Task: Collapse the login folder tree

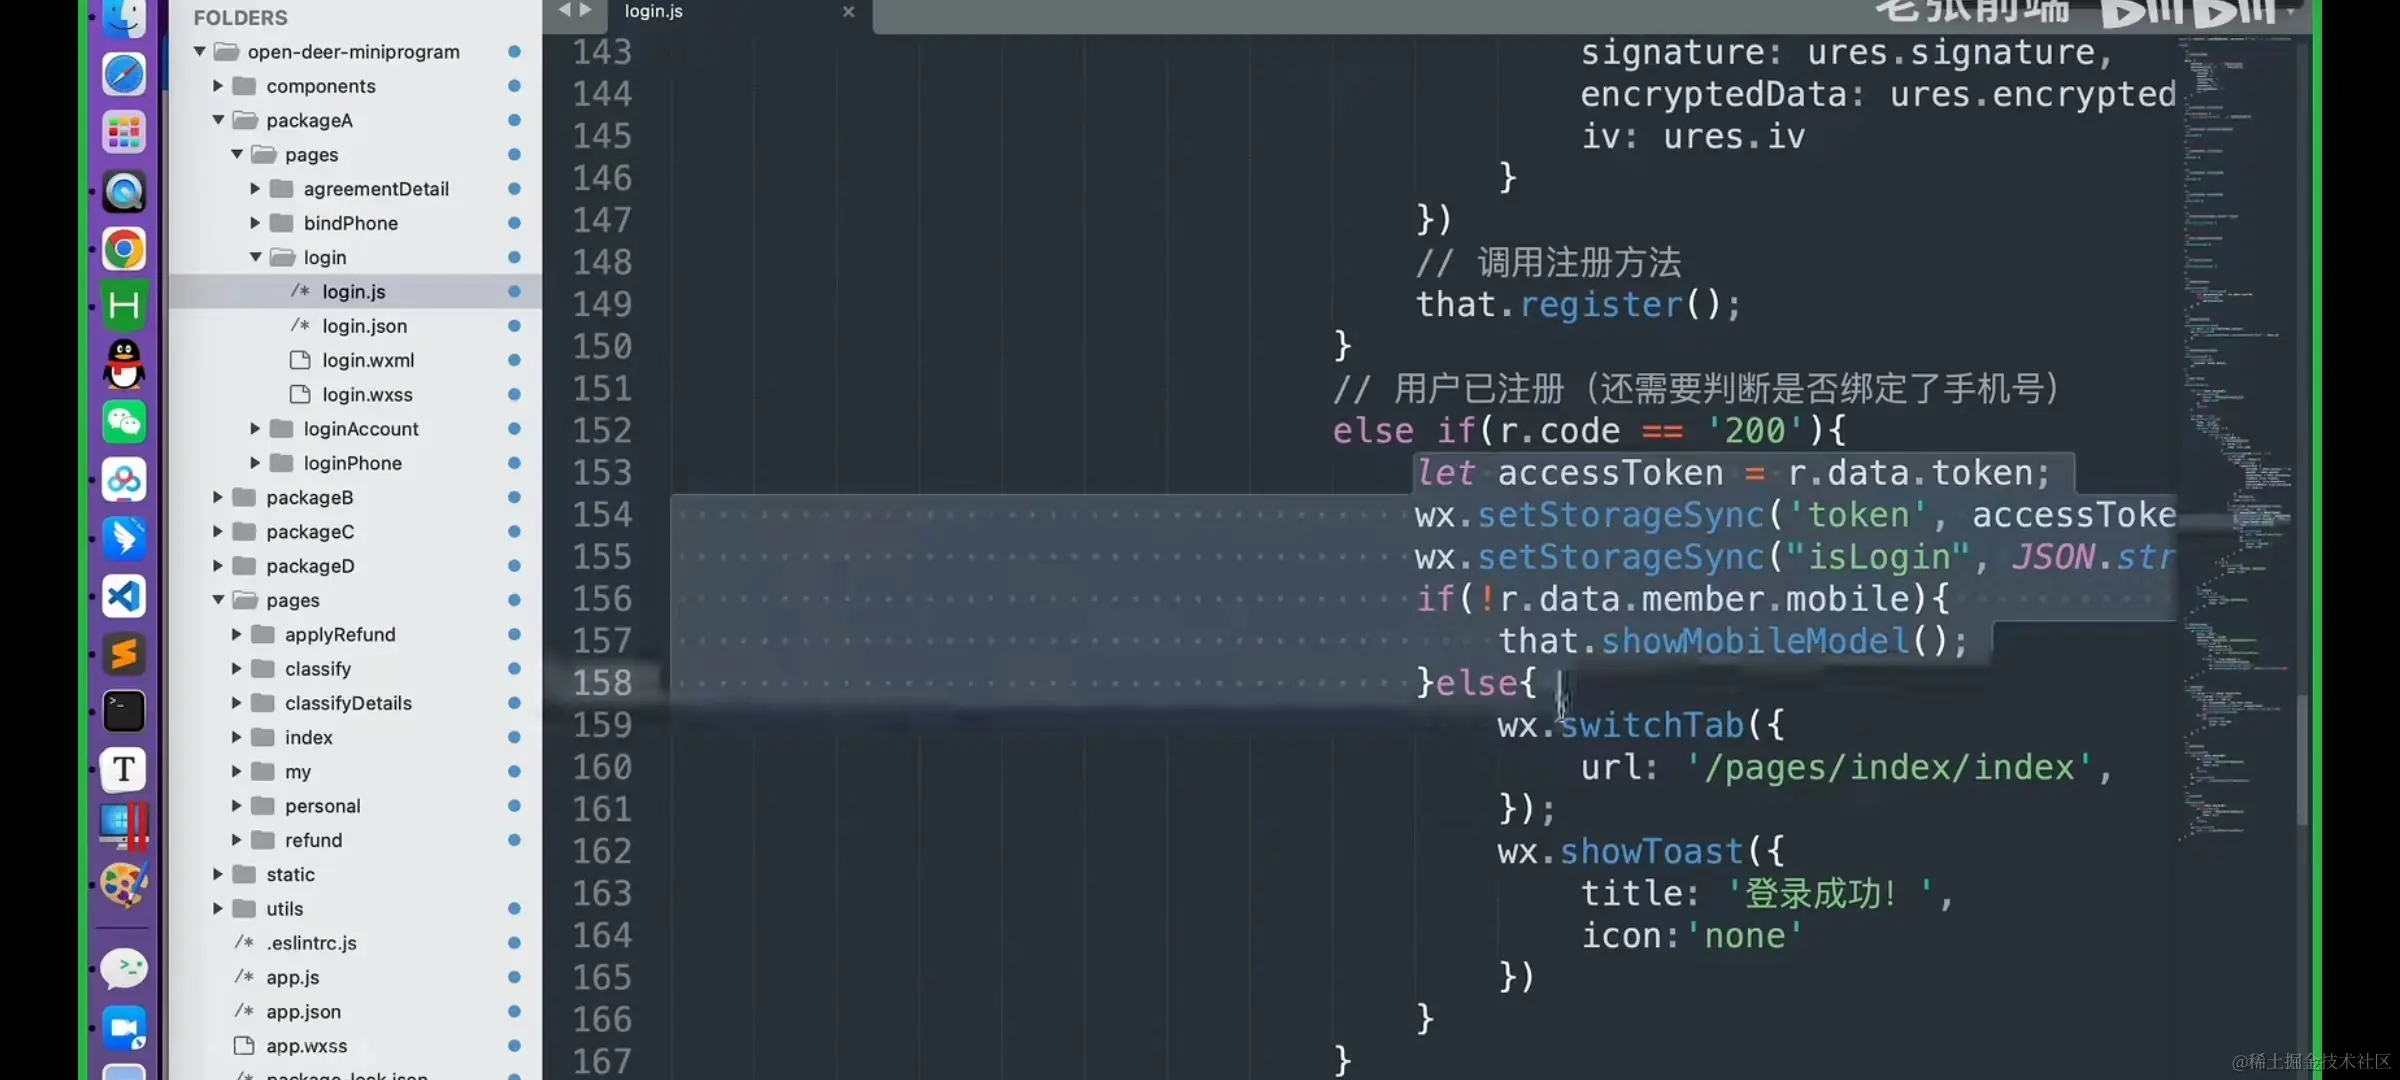Action: point(255,257)
